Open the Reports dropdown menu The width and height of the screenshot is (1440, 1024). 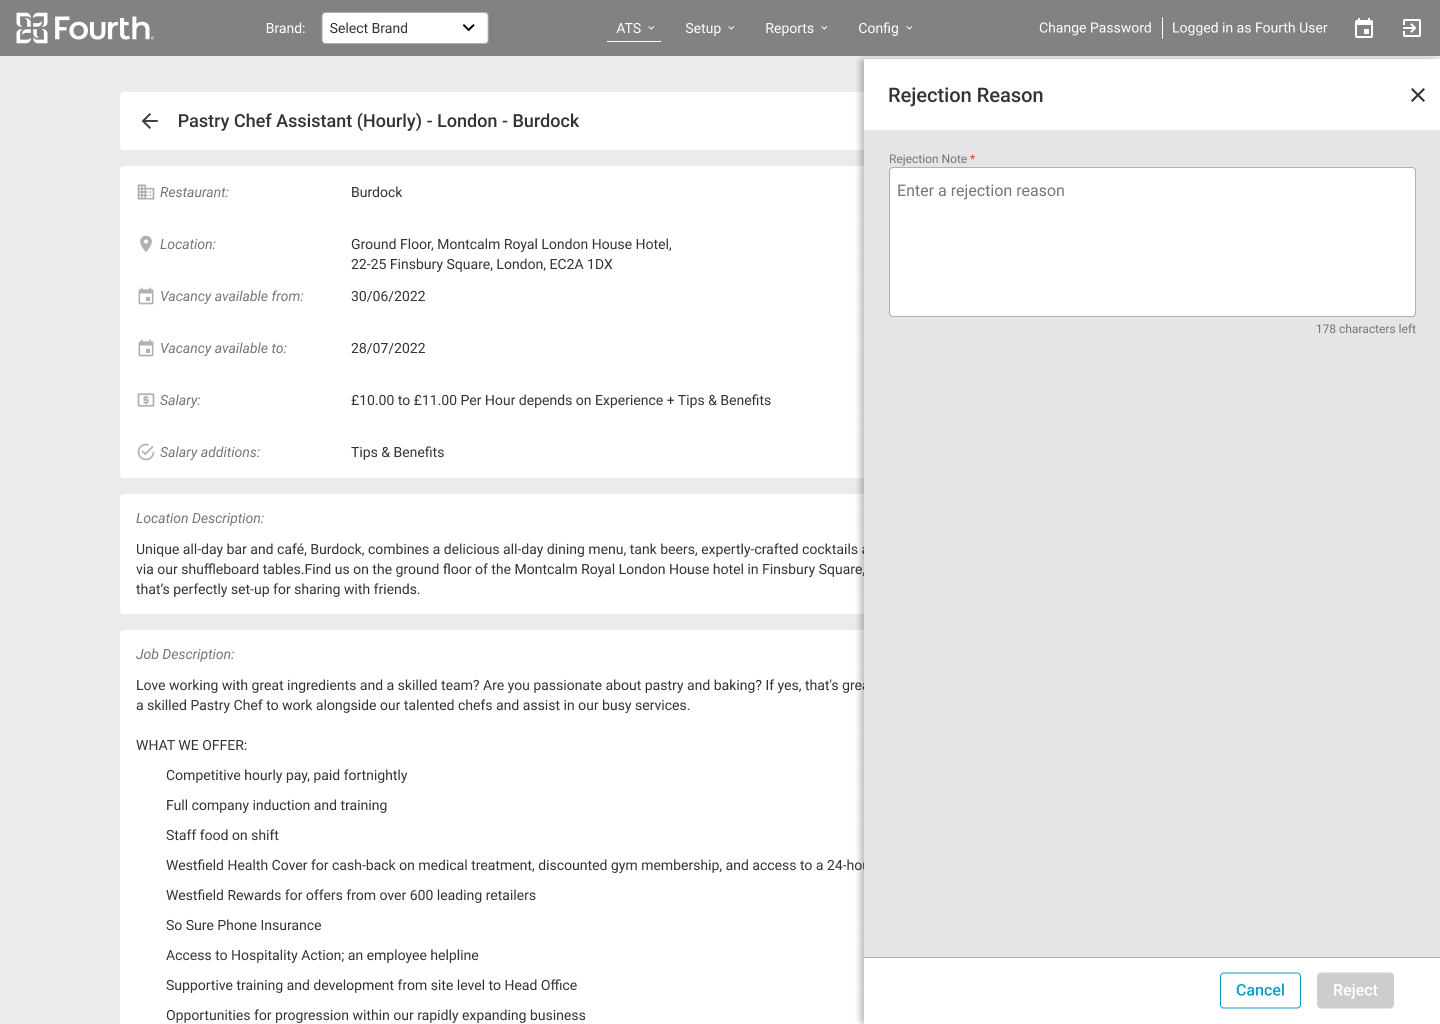coord(796,28)
